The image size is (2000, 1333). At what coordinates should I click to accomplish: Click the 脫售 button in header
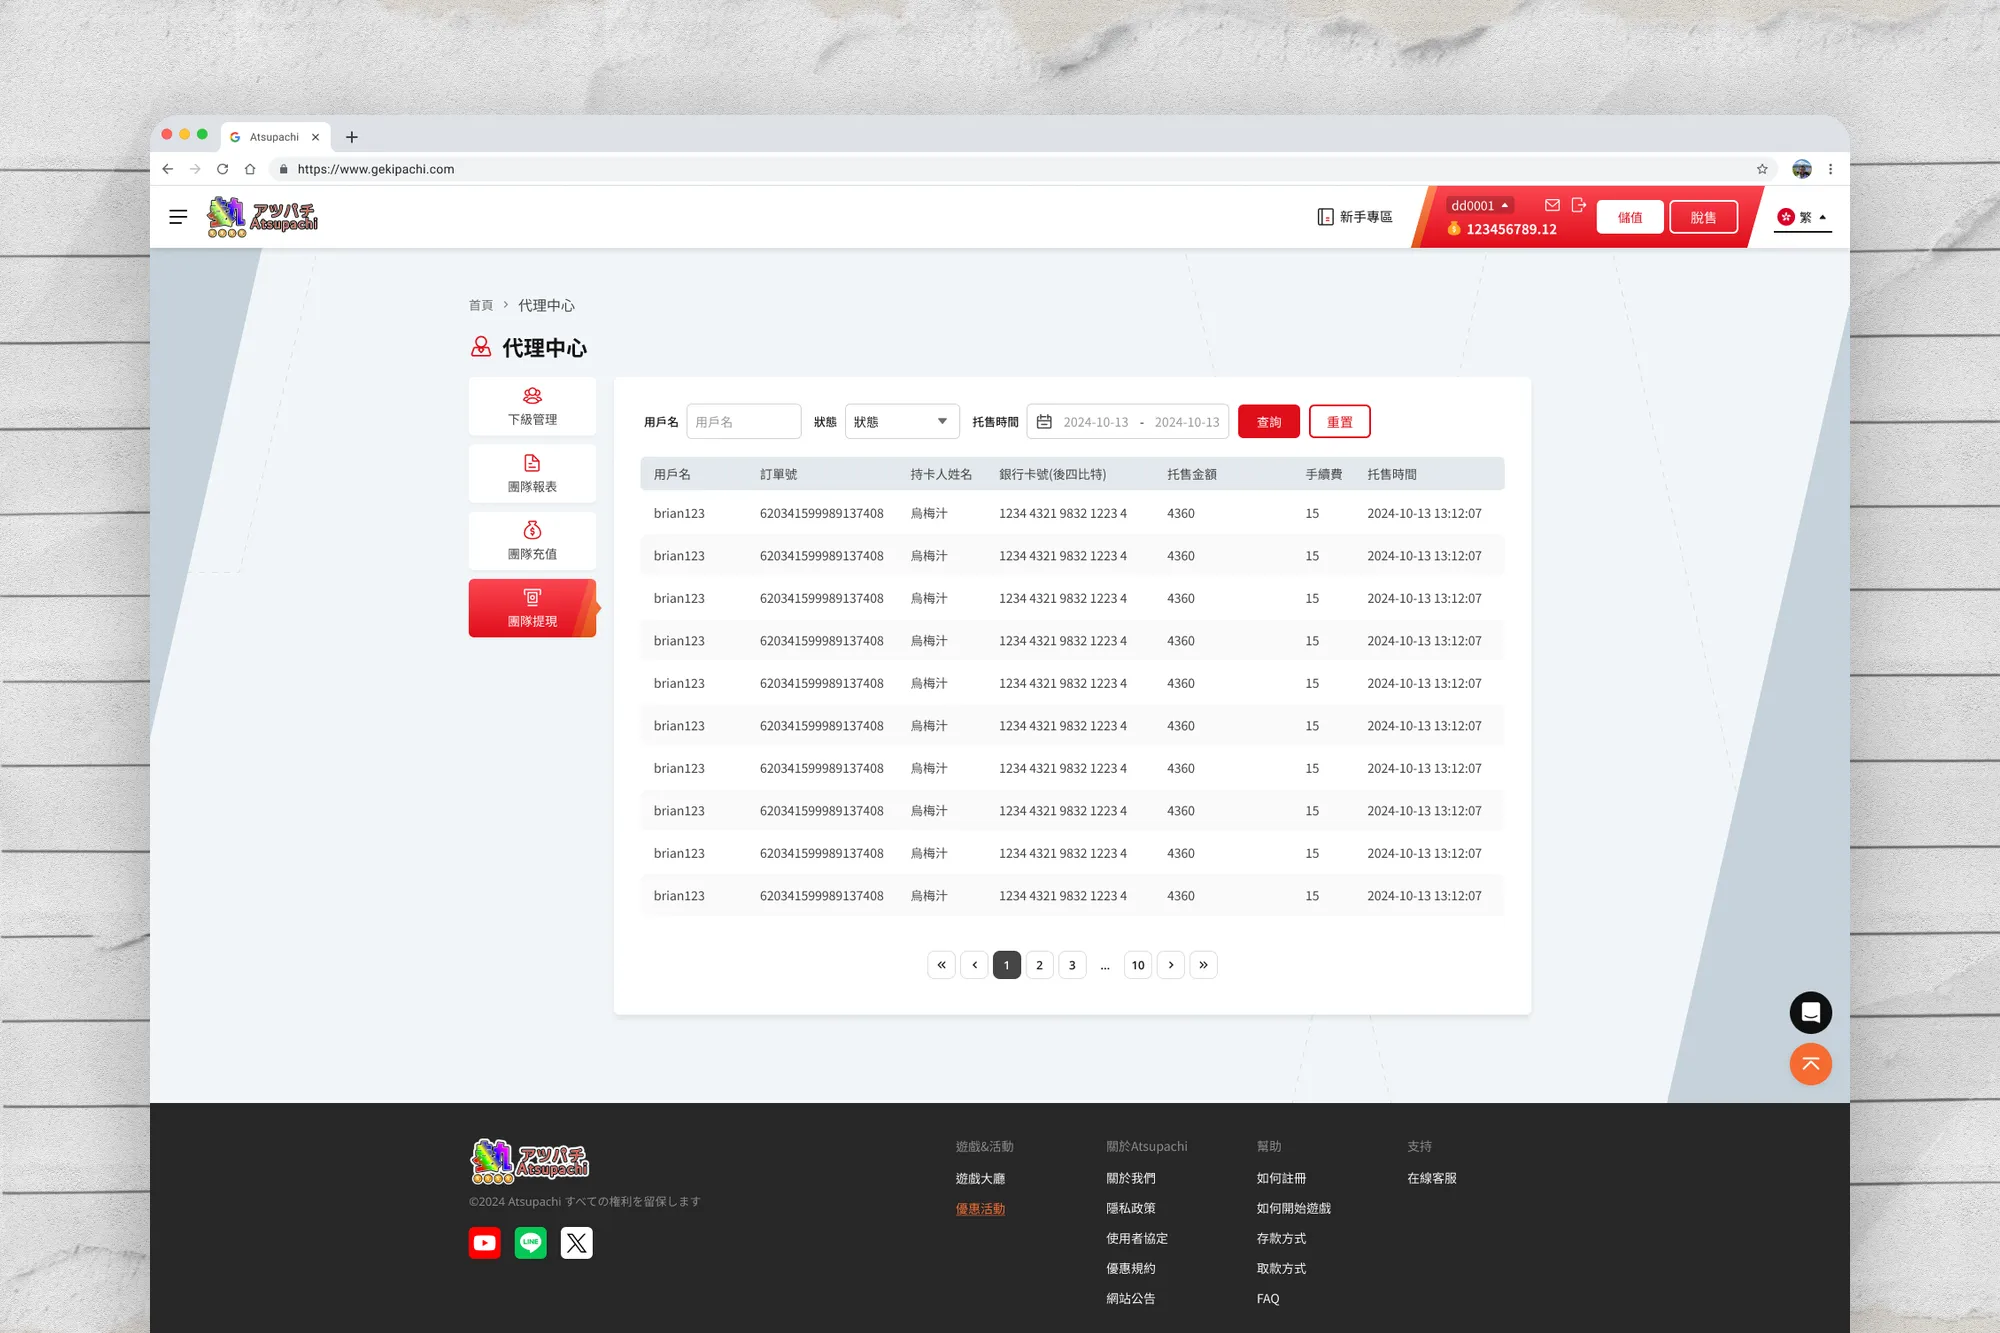(1703, 217)
